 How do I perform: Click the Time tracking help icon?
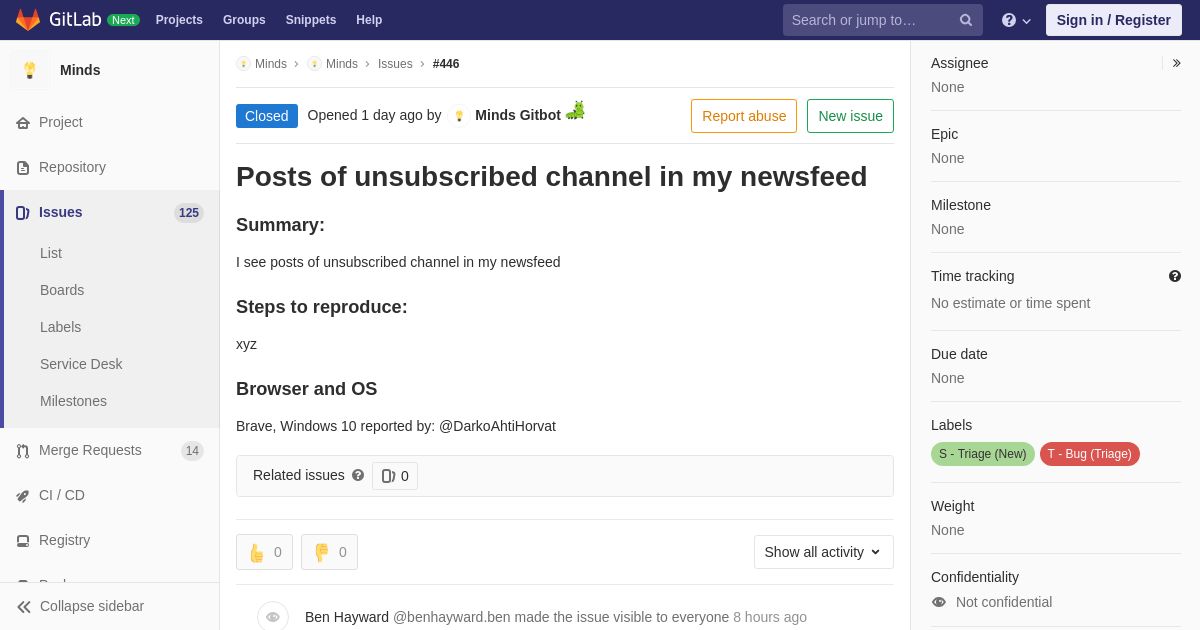click(1175, 276)
